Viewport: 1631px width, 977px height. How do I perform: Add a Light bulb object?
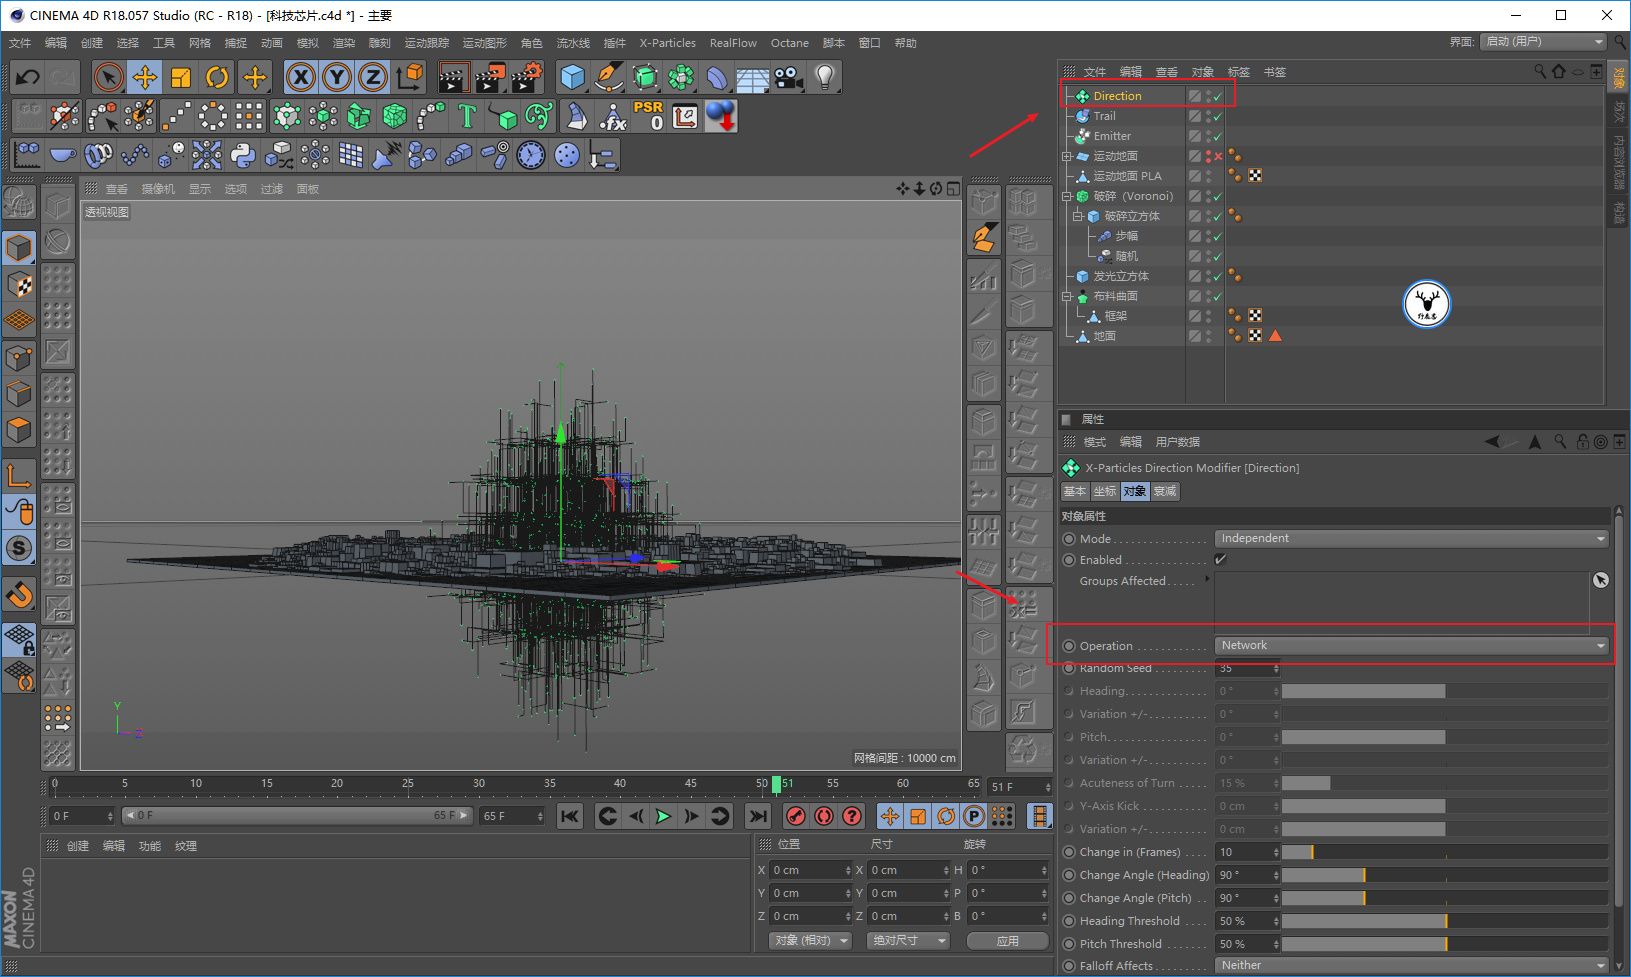[825, 77]
